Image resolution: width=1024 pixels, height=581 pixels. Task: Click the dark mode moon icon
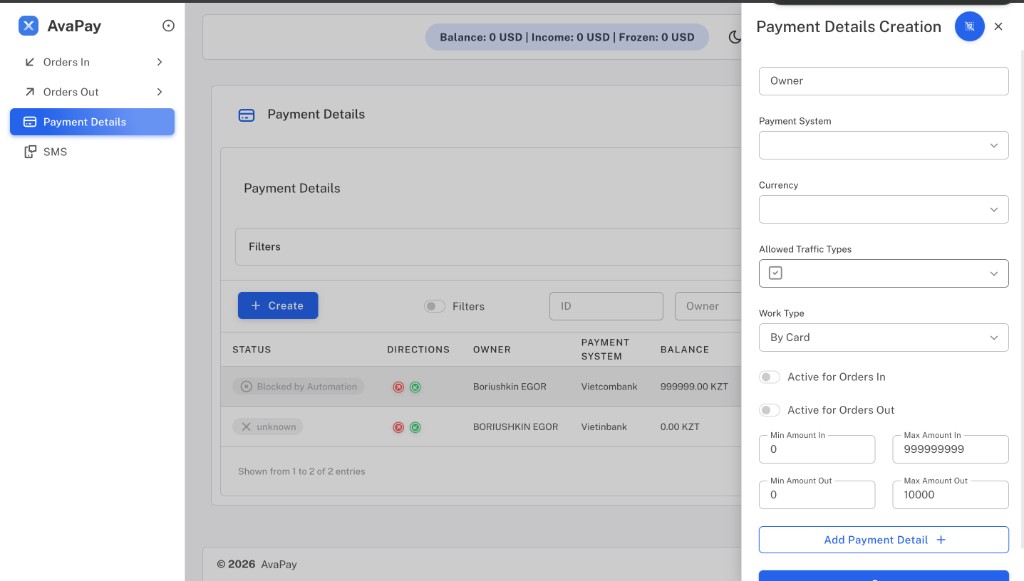point(734,37)
